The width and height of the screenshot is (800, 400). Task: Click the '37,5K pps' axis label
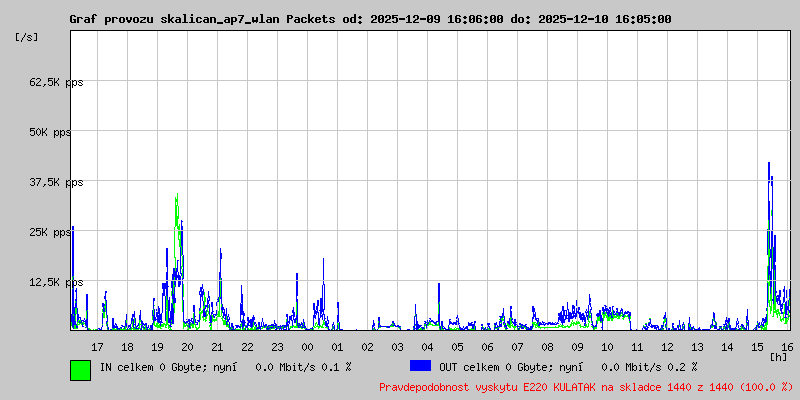click(56, 182)
